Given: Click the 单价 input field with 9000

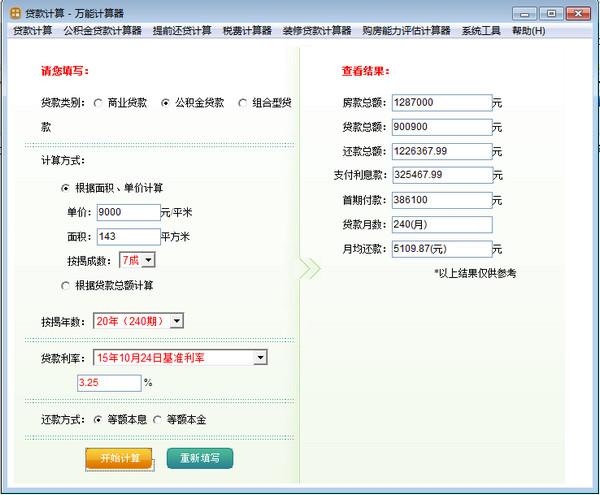Looking at the screenshot, I should click(129, 212).
